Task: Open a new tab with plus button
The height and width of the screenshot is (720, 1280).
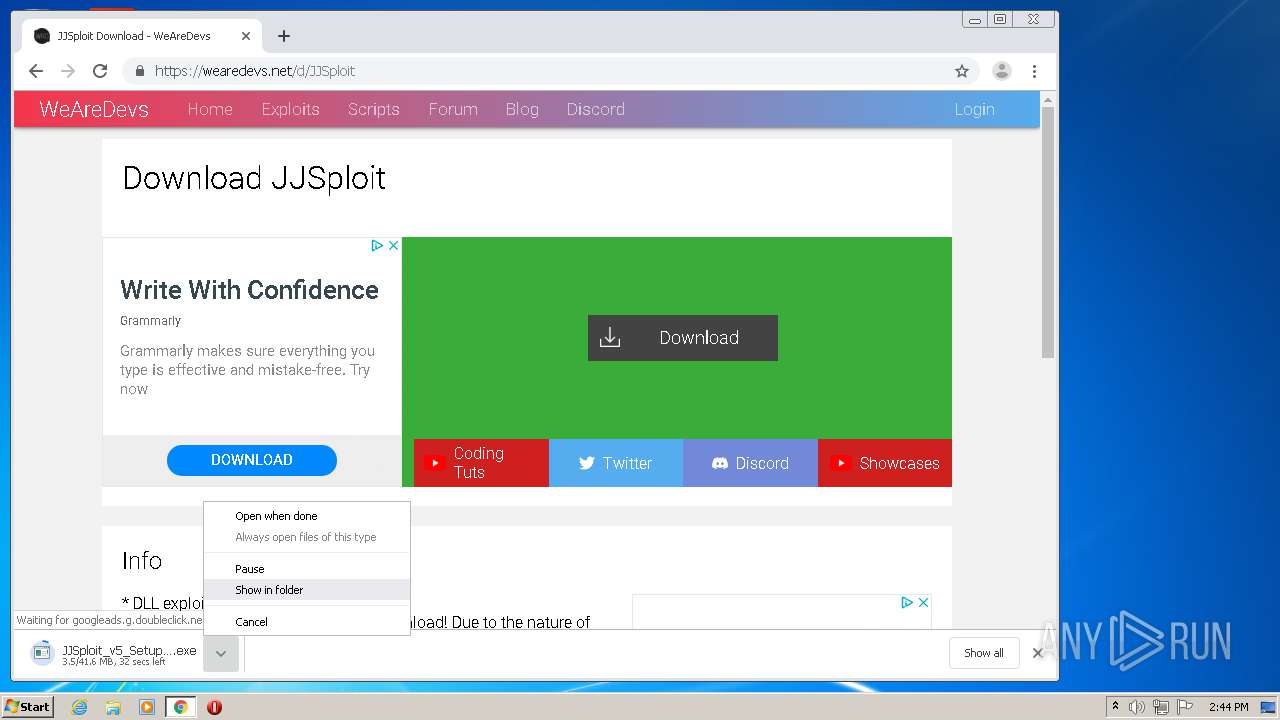Action: [x=284, y=36]
